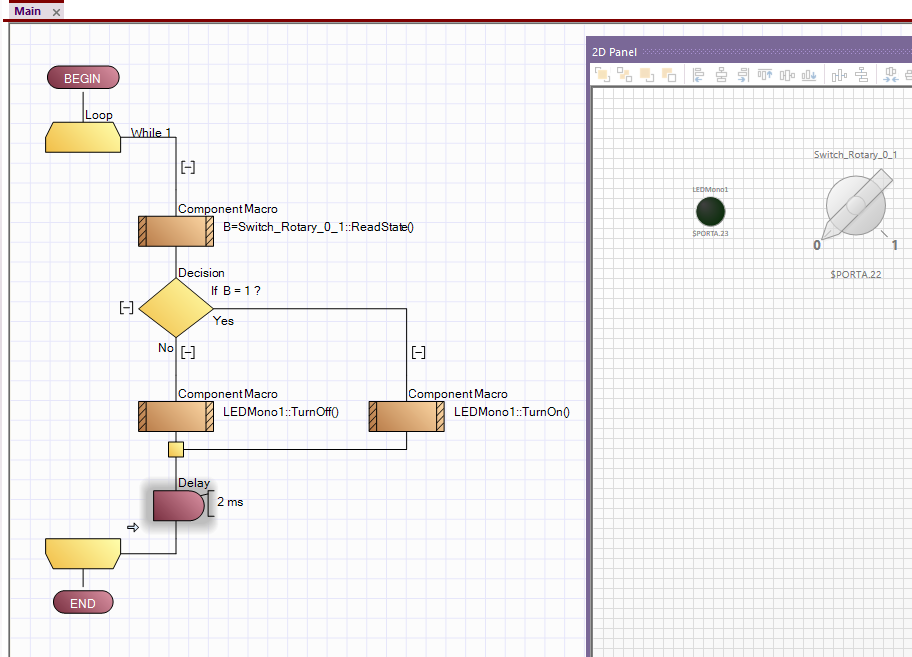Viewport: 912px width, 657px height.
Task: Click the small yellow branch junction square
Action: tap(176, 449)
